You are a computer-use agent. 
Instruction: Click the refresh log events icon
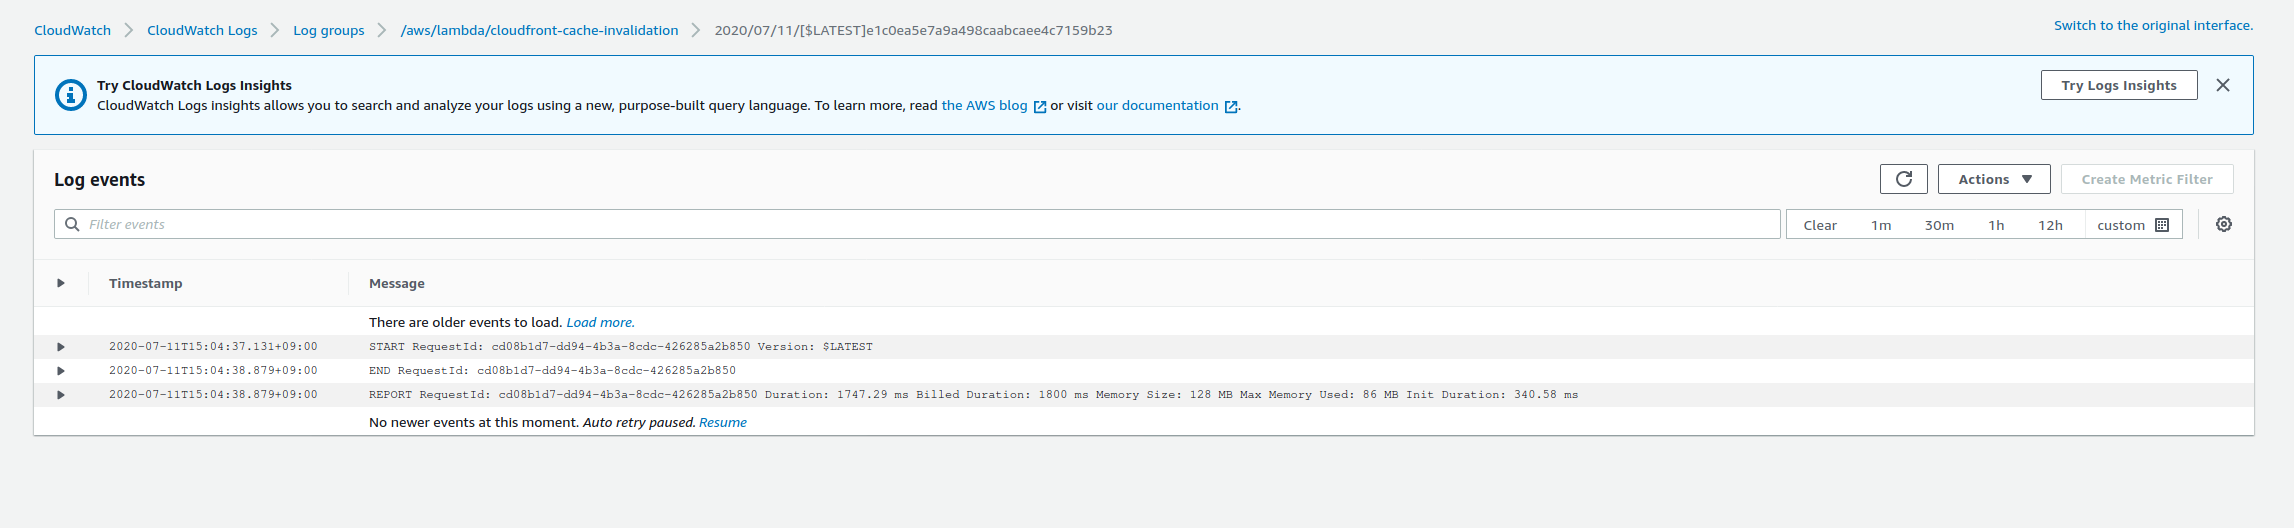(1903, 179)
